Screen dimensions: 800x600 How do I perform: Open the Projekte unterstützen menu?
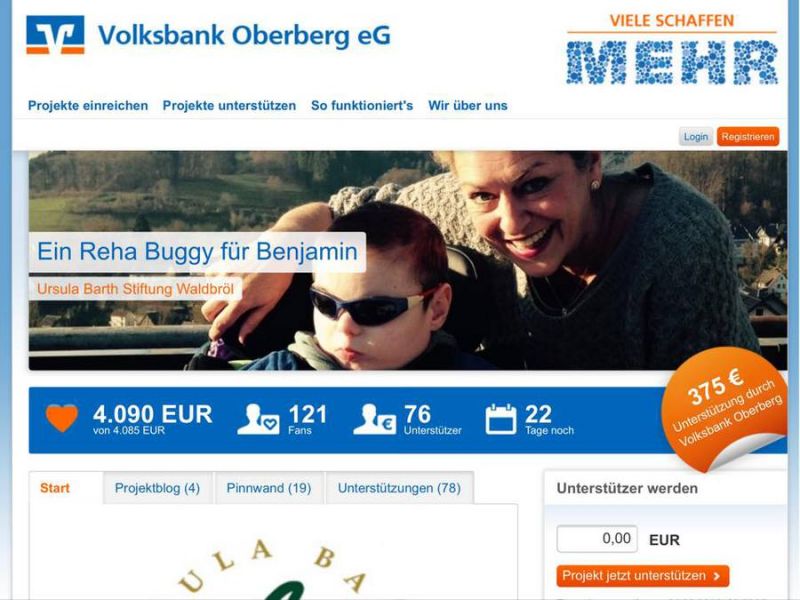tap(229, 106)
